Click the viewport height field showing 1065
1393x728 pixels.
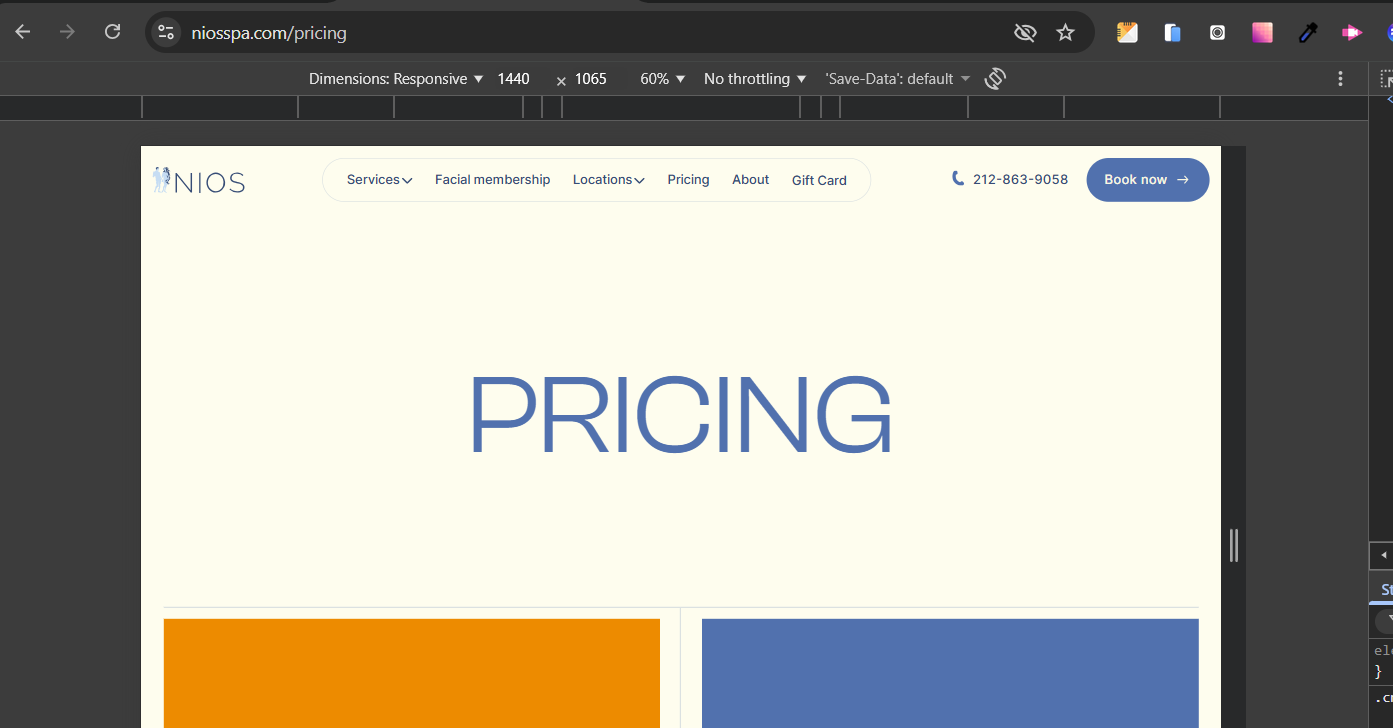point(591,78)
